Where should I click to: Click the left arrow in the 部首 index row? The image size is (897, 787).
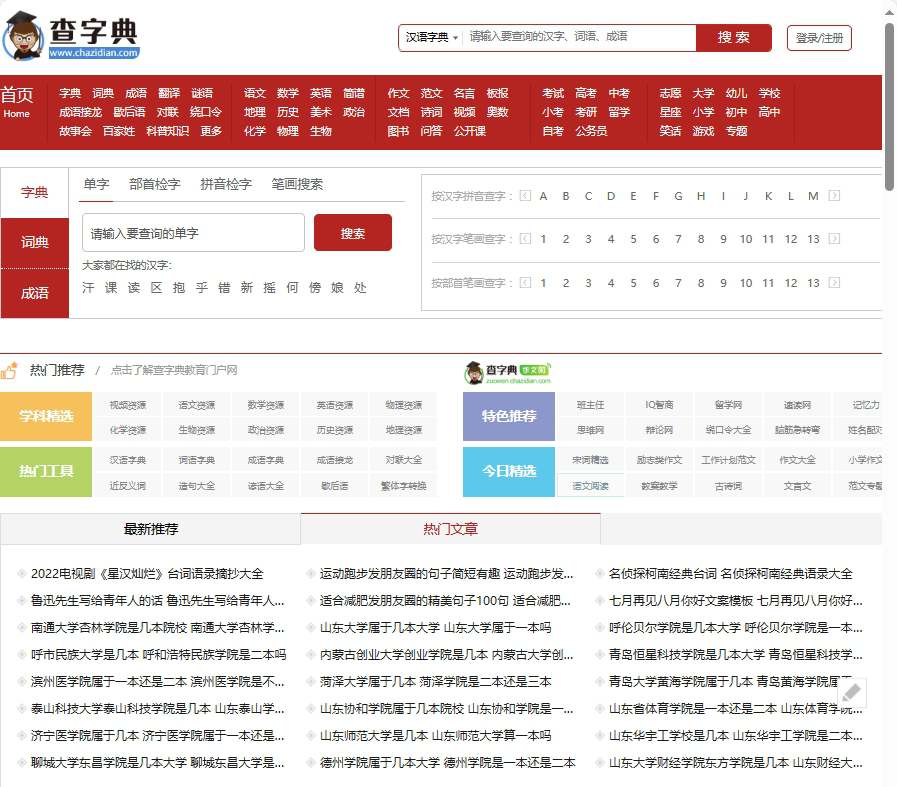pyautogui.click(x=525, y=282)
